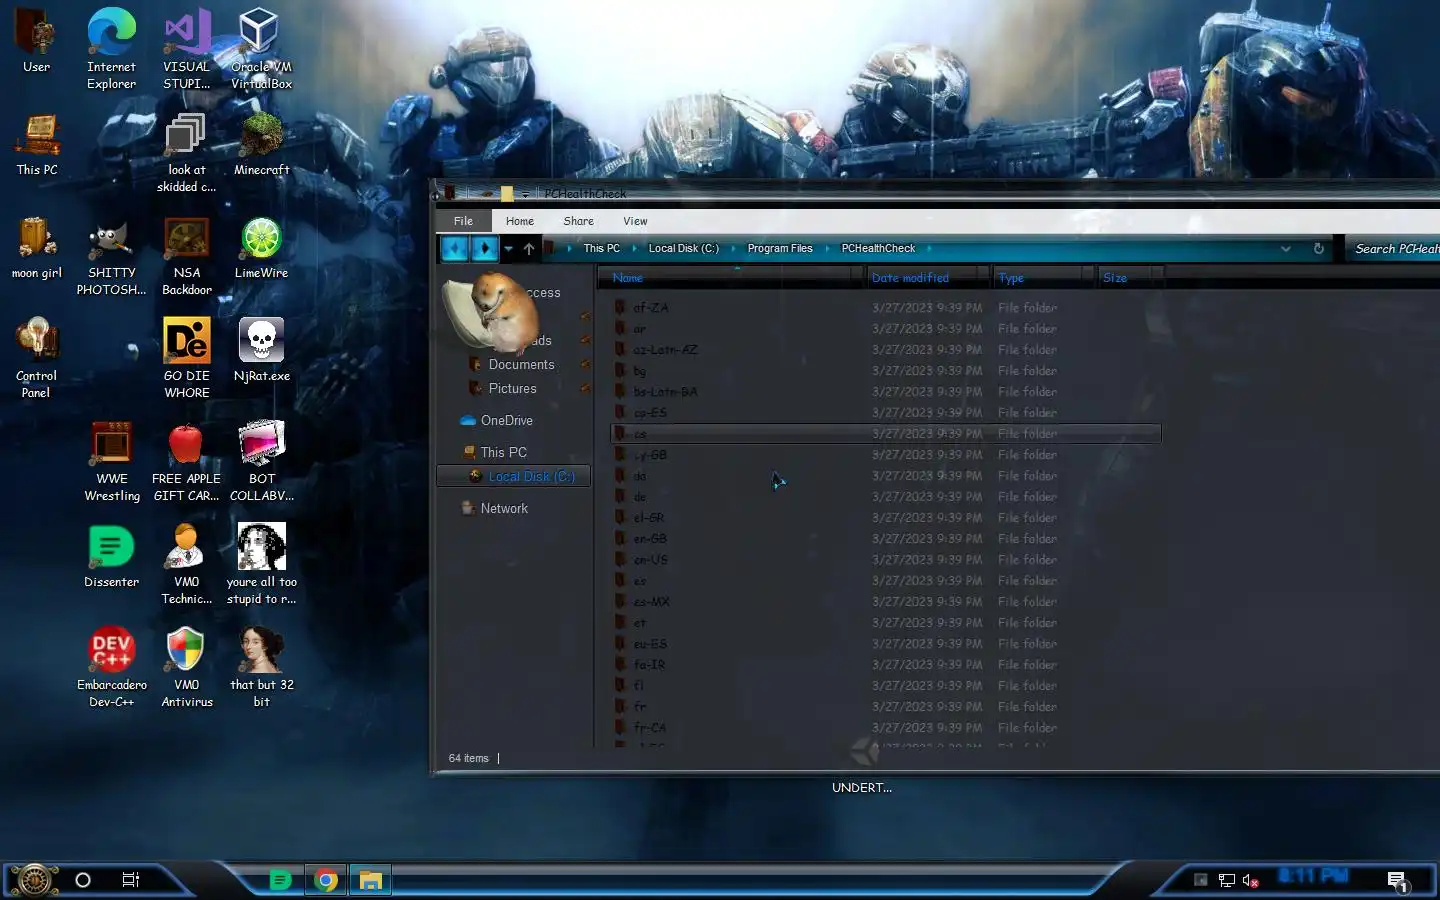Go back with the Explorer Back arrow

click(x=454, y=248)
